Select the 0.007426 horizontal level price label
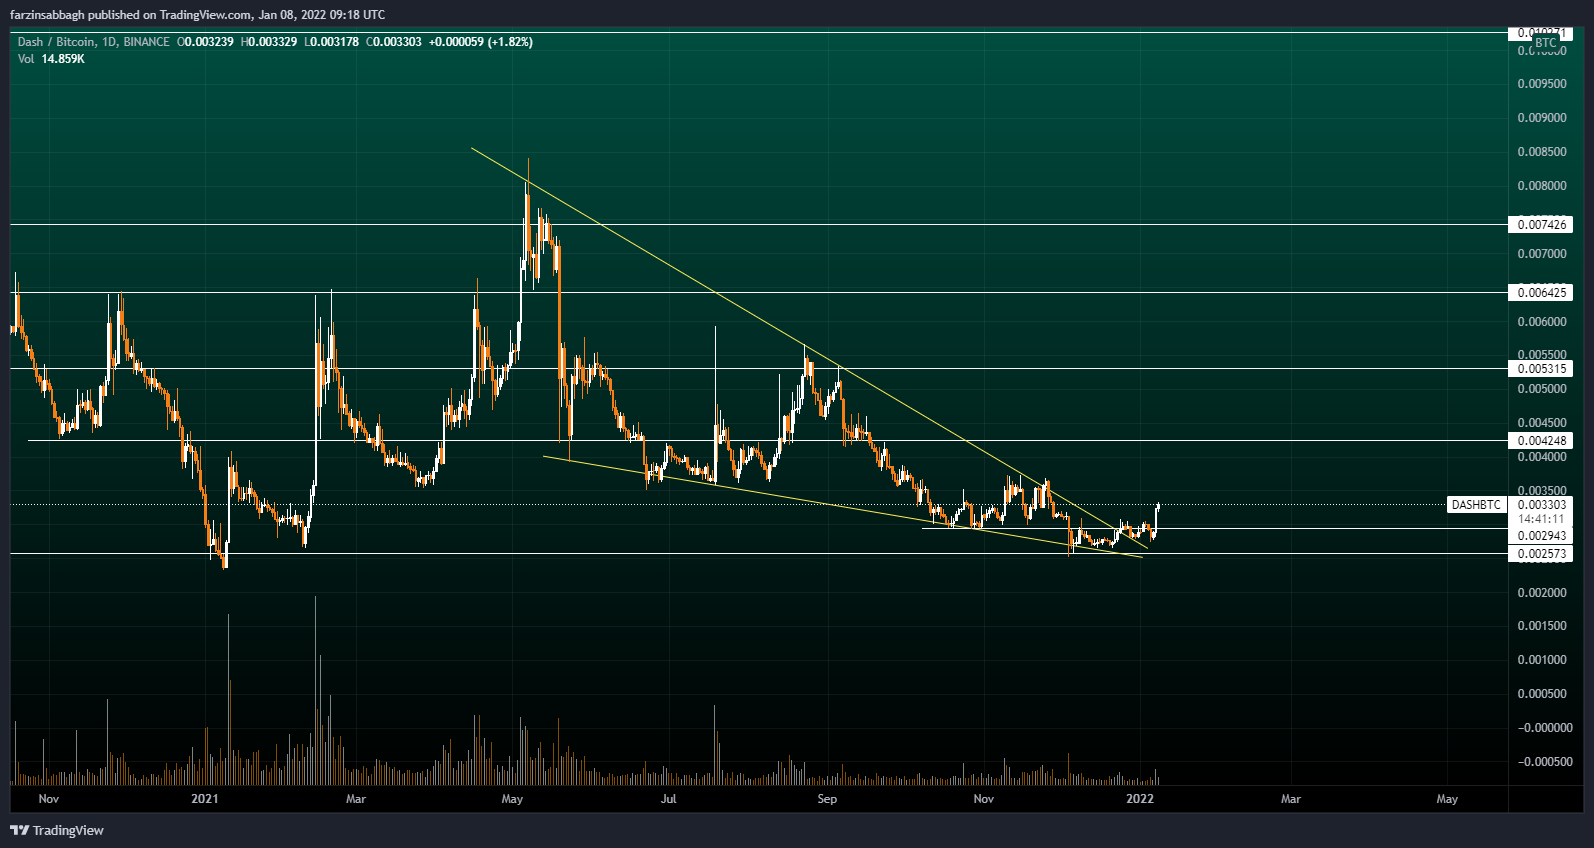1594x848 pixels. (x=1541, y=224)
